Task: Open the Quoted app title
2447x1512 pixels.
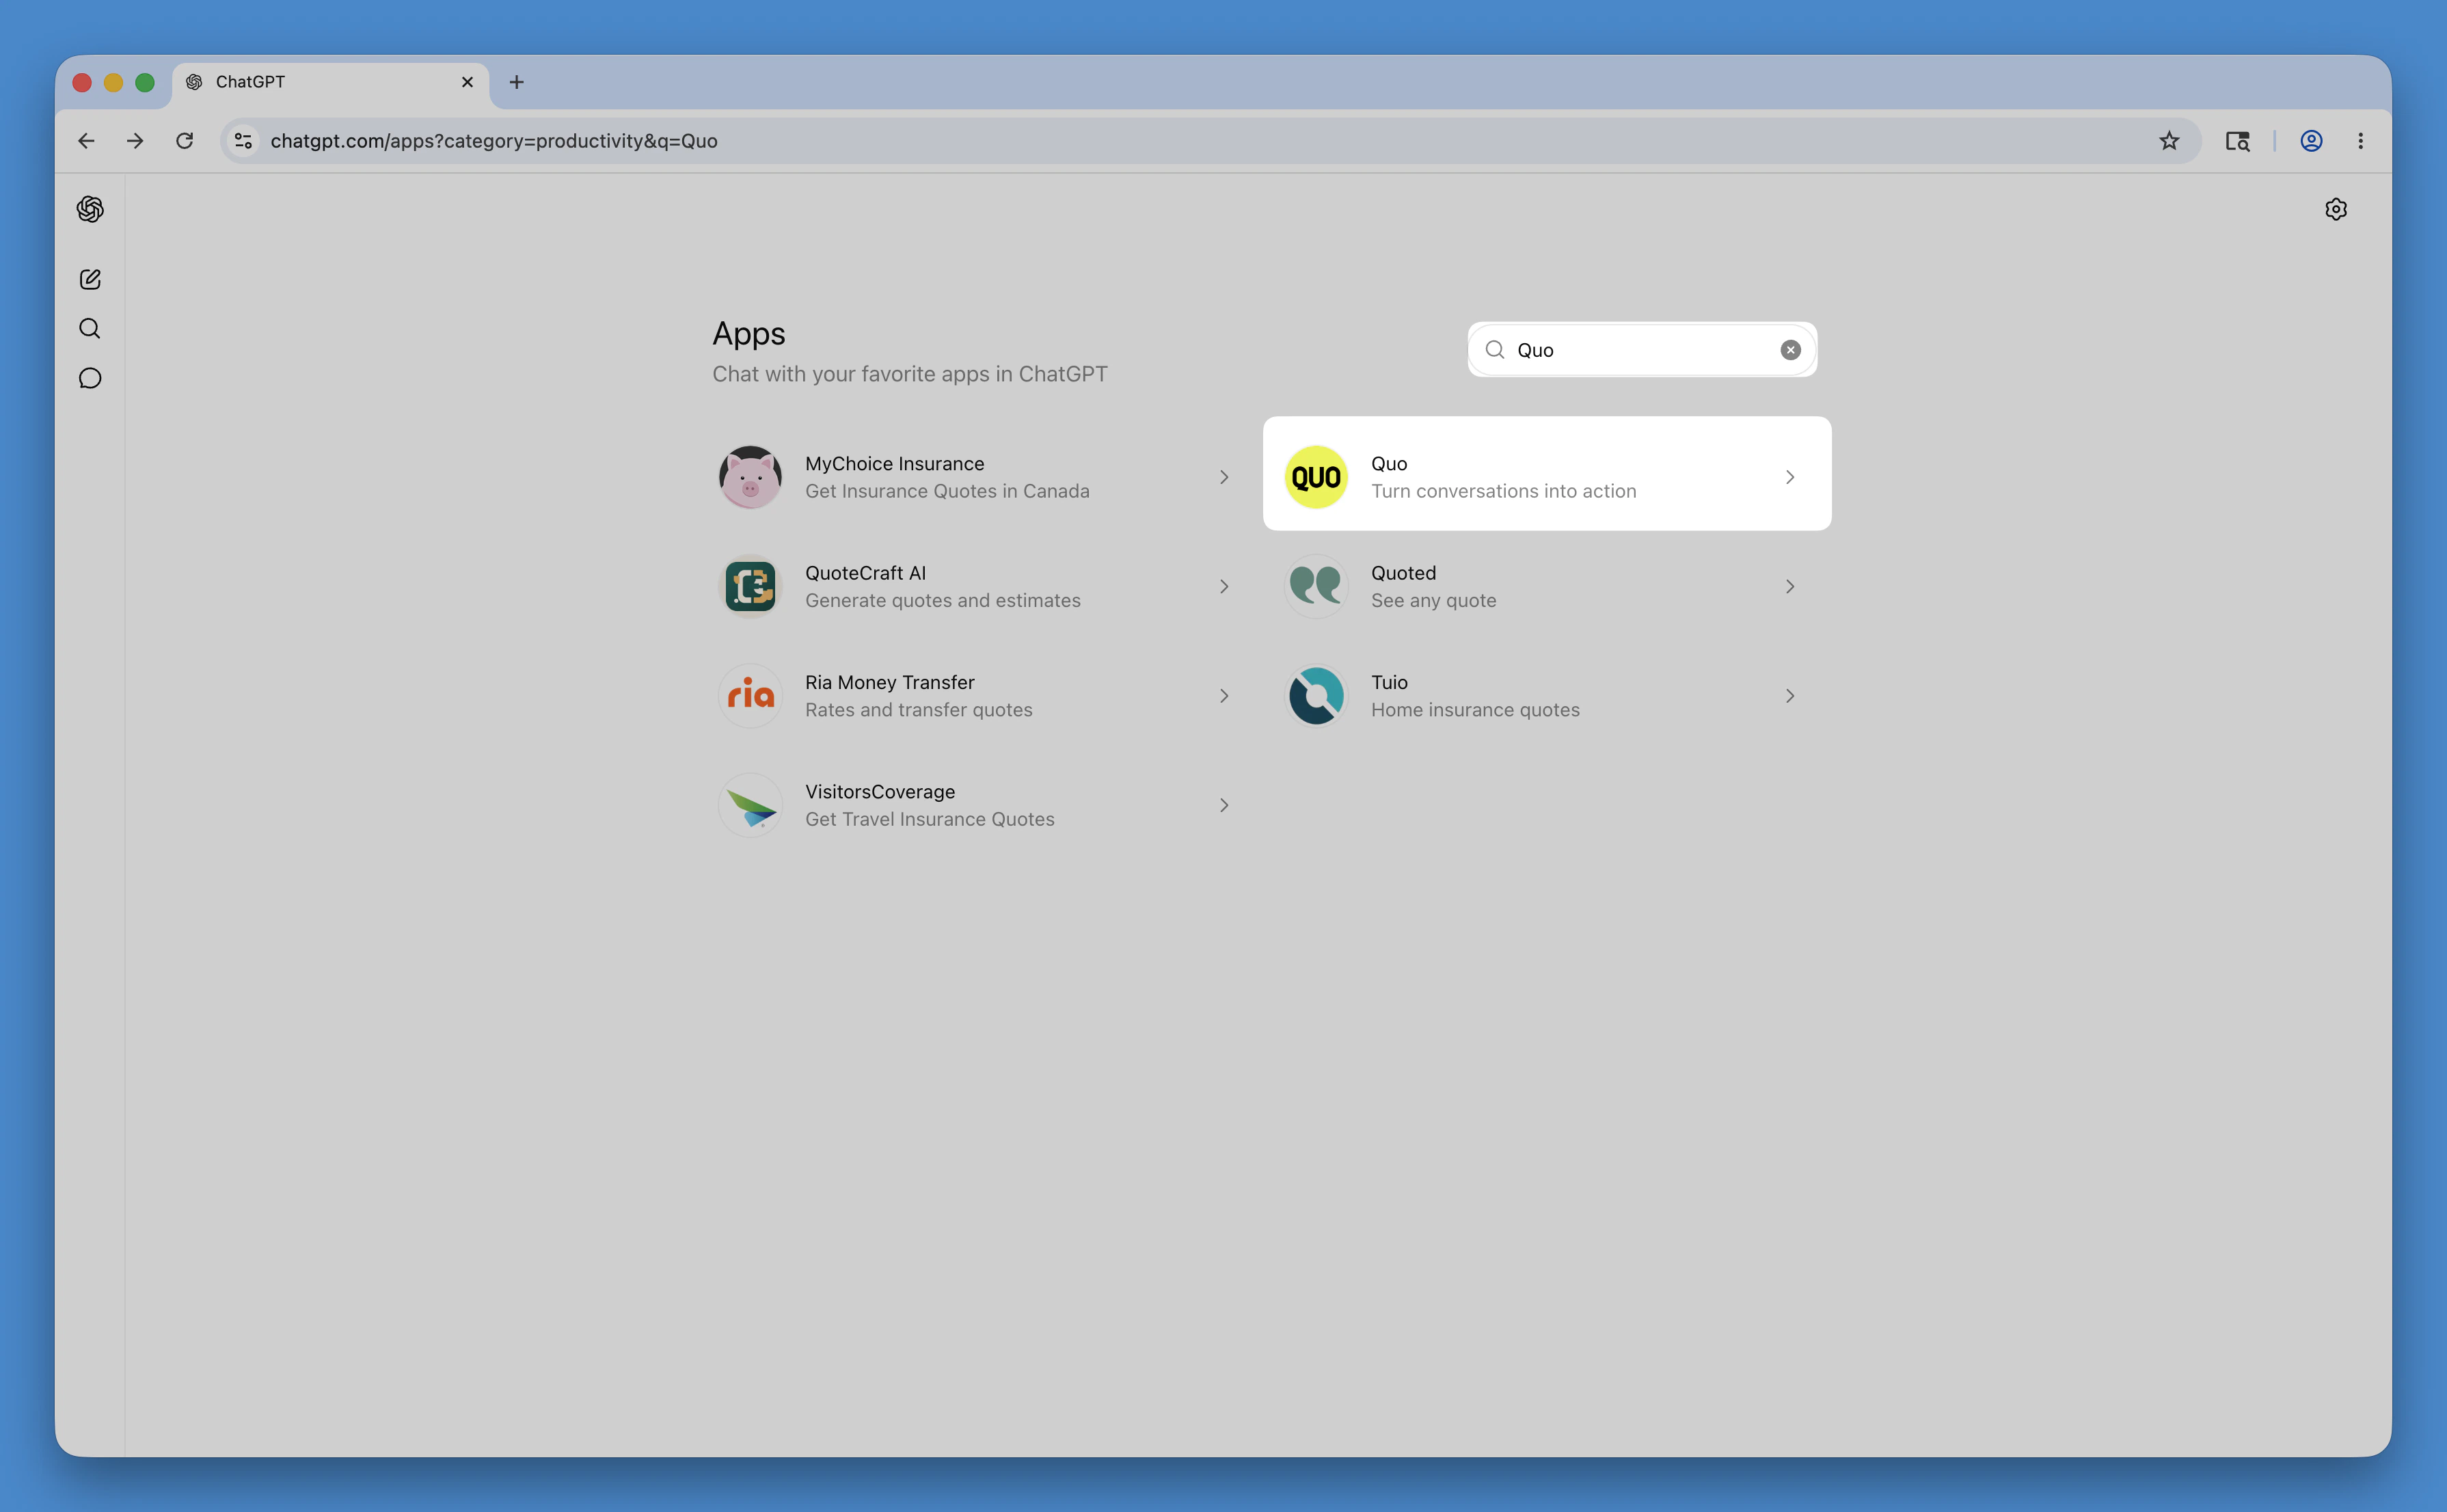Action: (x=1403, y=573)
